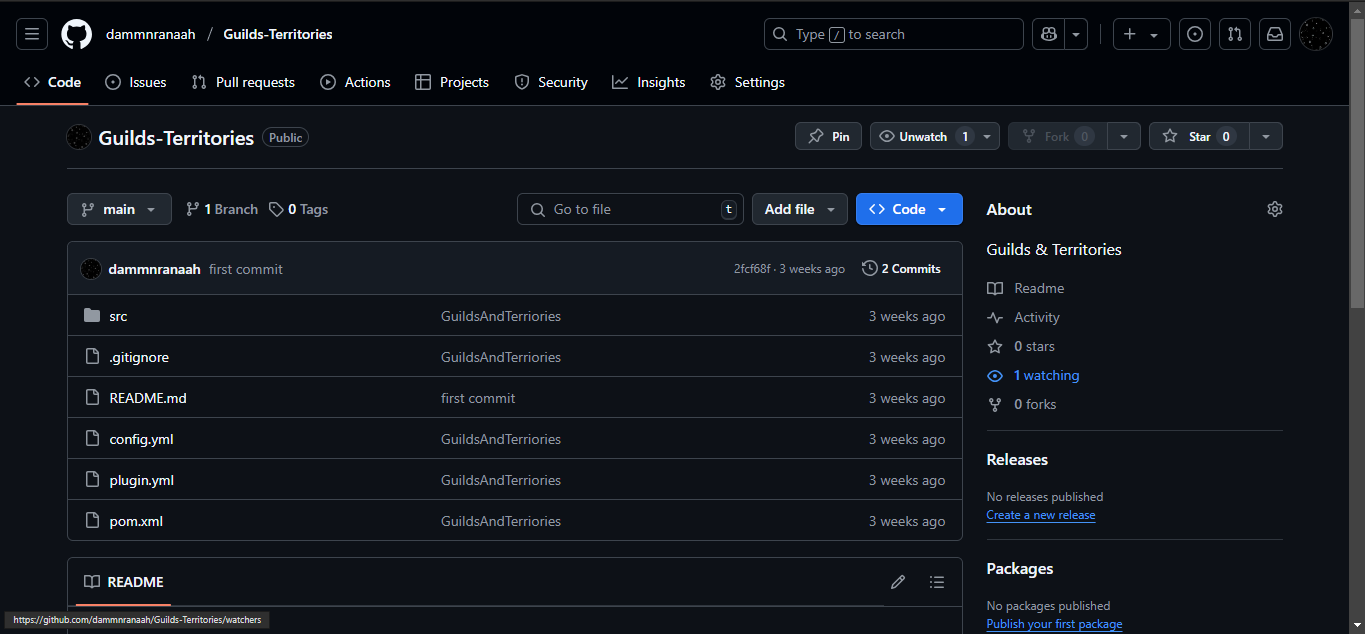Open the create new plus dropdown
The height and width of the screenshot is (634, 1365).
pyautogui.click(x=1141, y=34)
